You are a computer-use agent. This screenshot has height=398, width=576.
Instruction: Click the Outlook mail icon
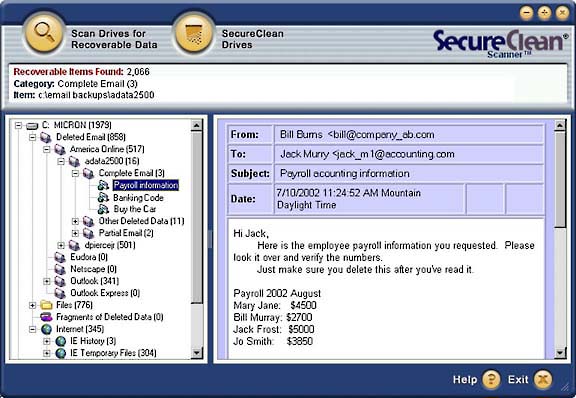click(60, 281)
